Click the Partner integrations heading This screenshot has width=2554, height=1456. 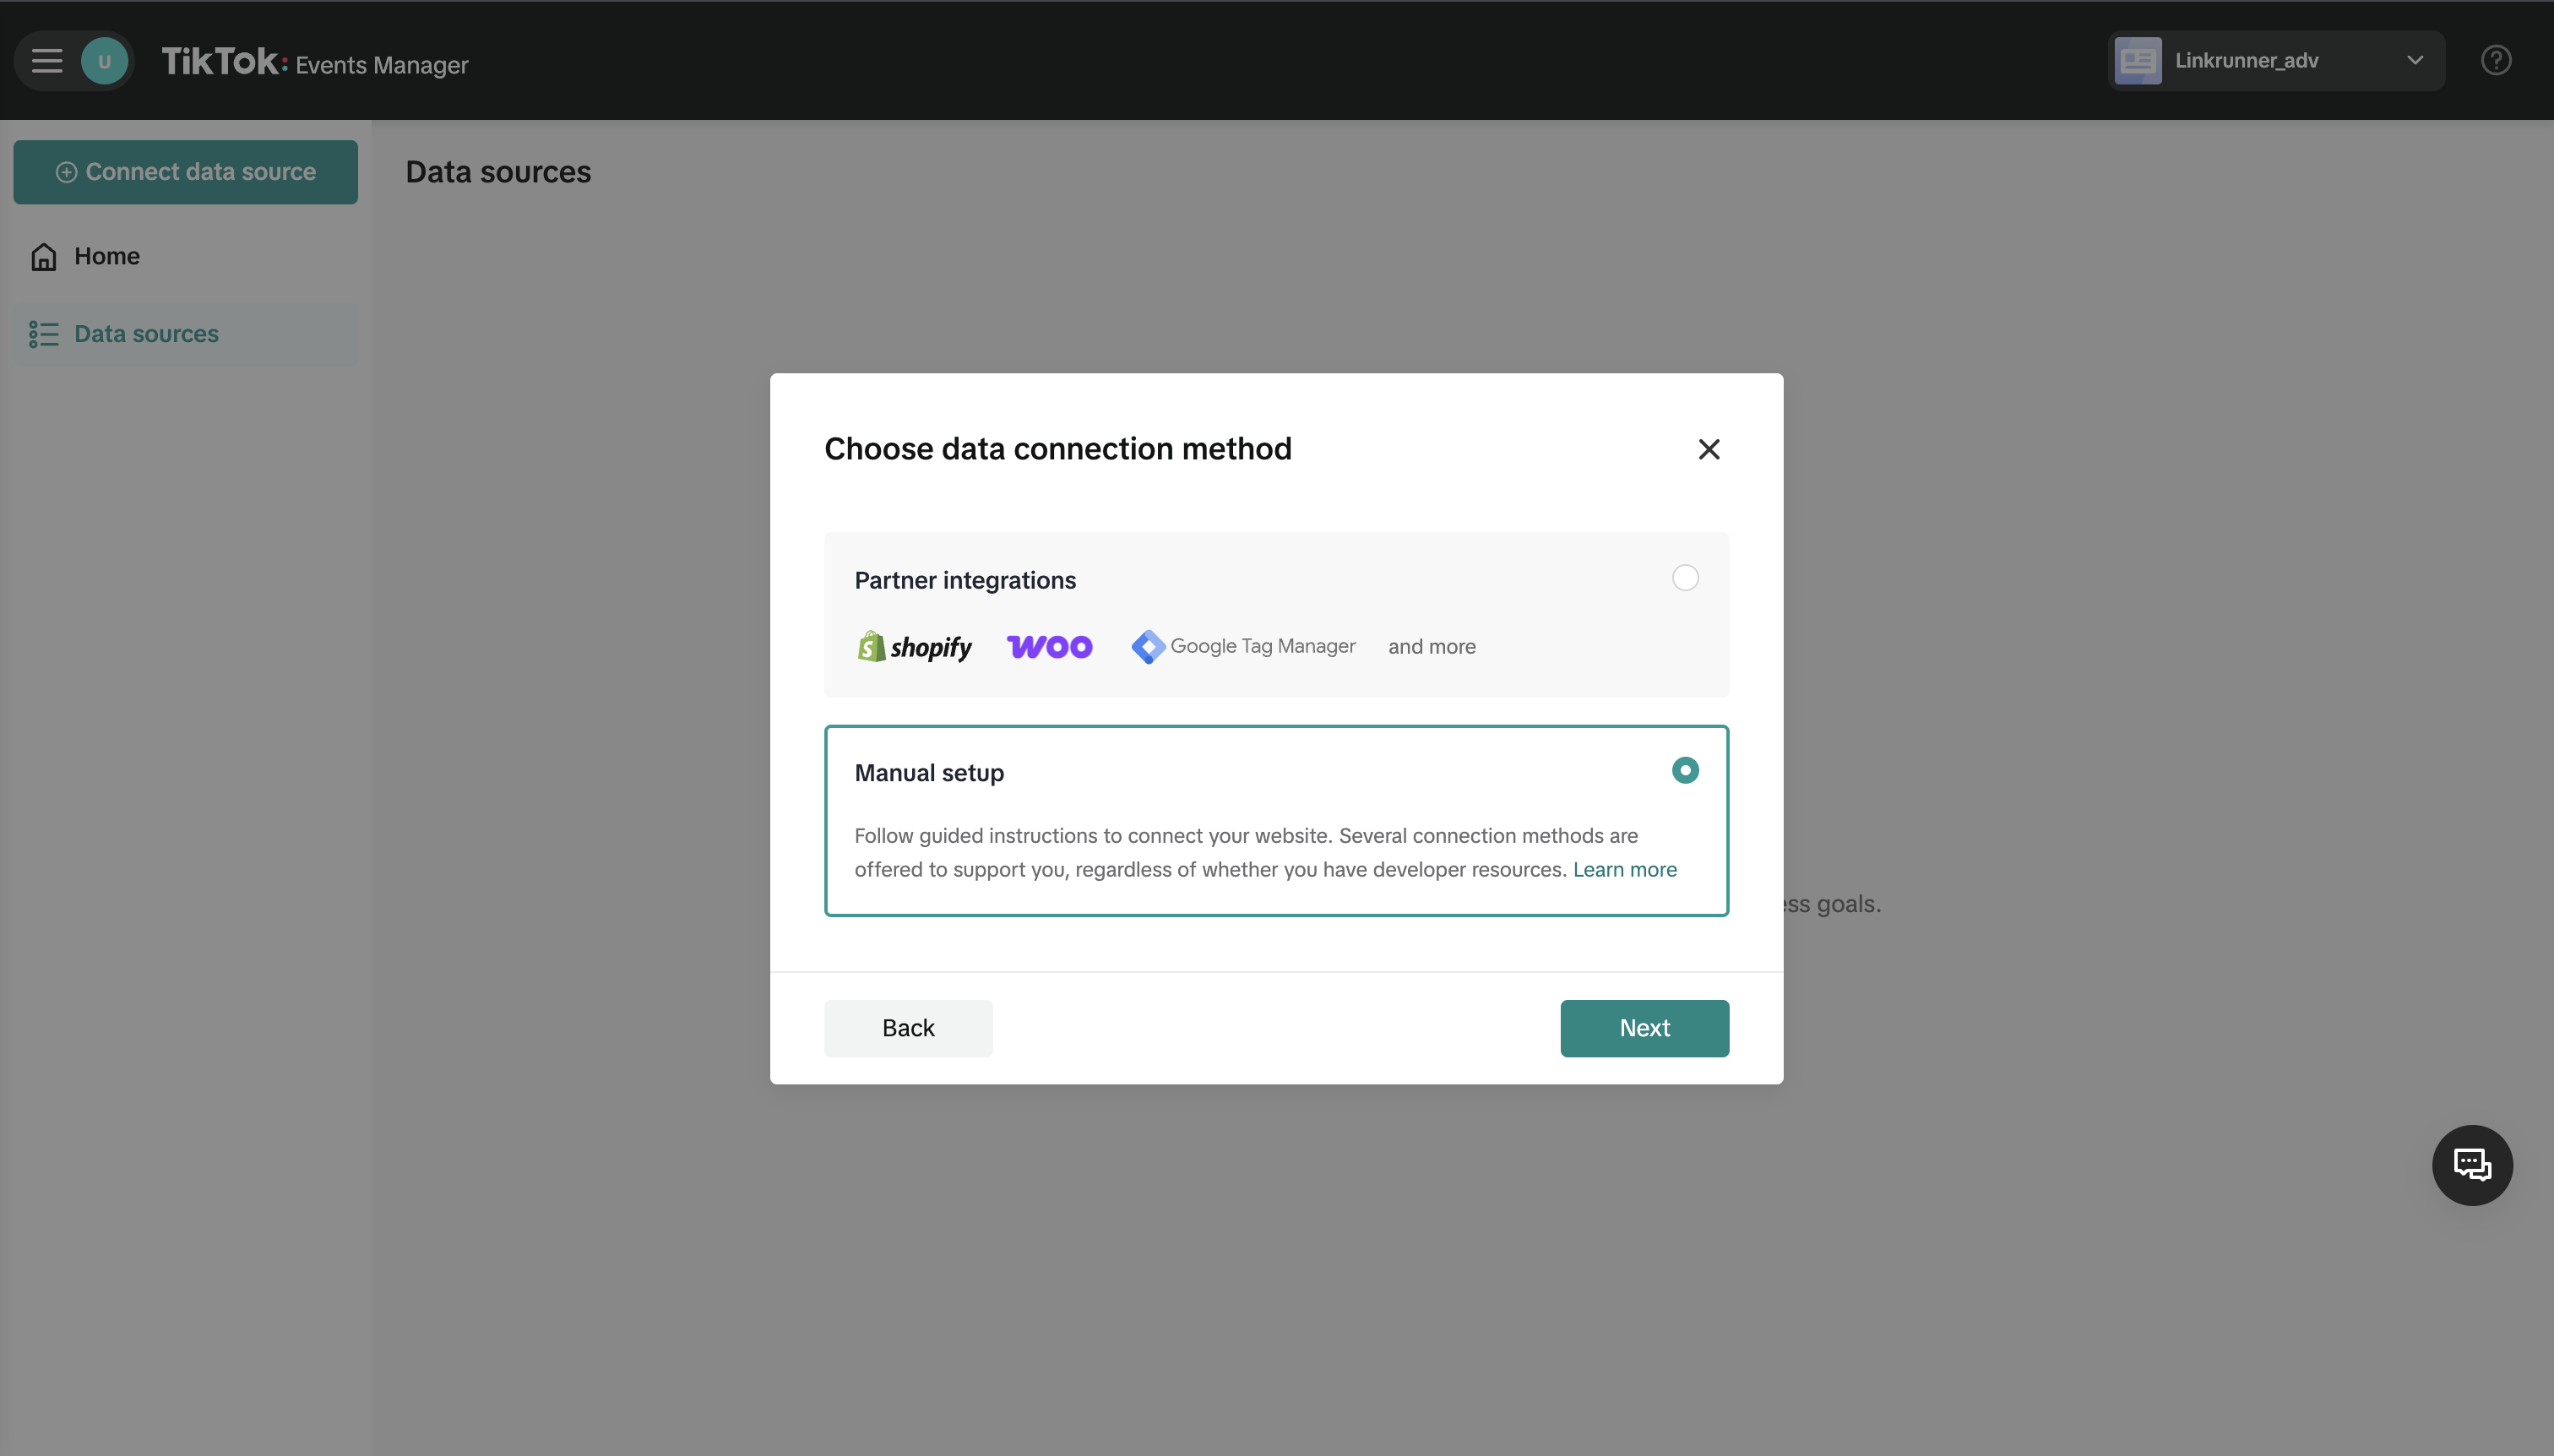click(x=965, y=581)
